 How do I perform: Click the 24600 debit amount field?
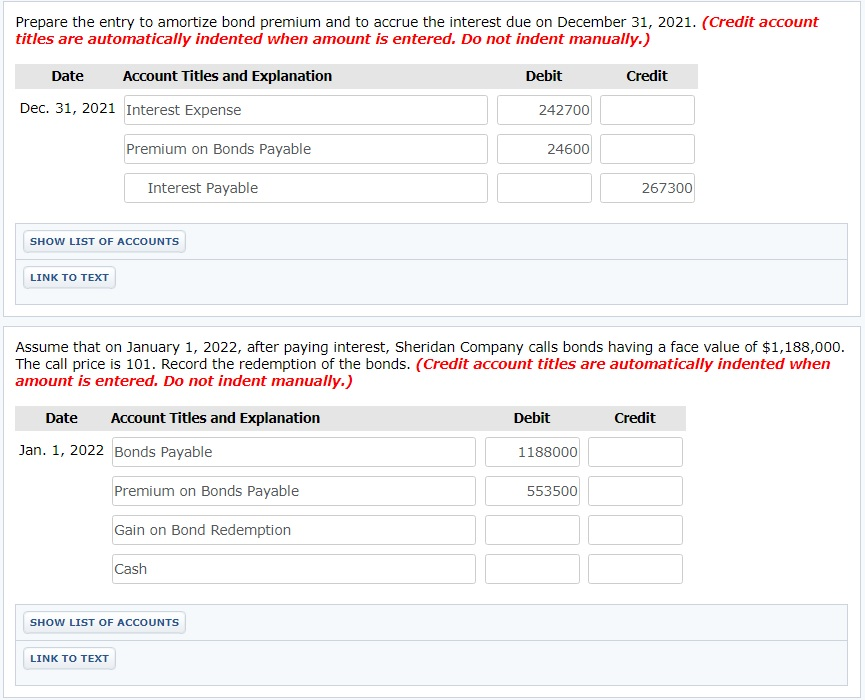544,149
